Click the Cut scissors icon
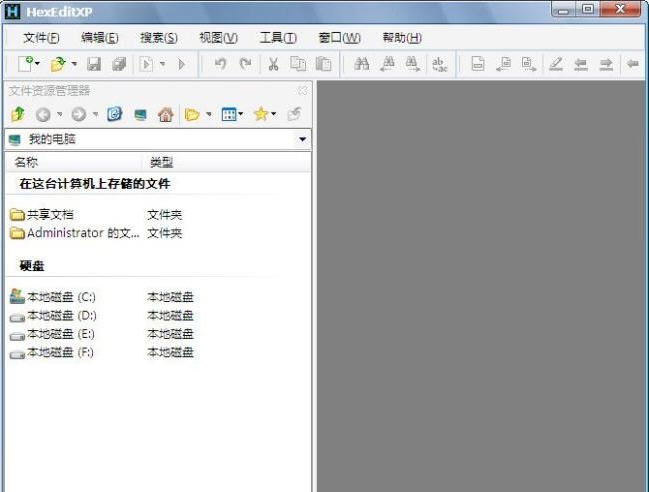The image size is (649, 492). pos(273,64)
